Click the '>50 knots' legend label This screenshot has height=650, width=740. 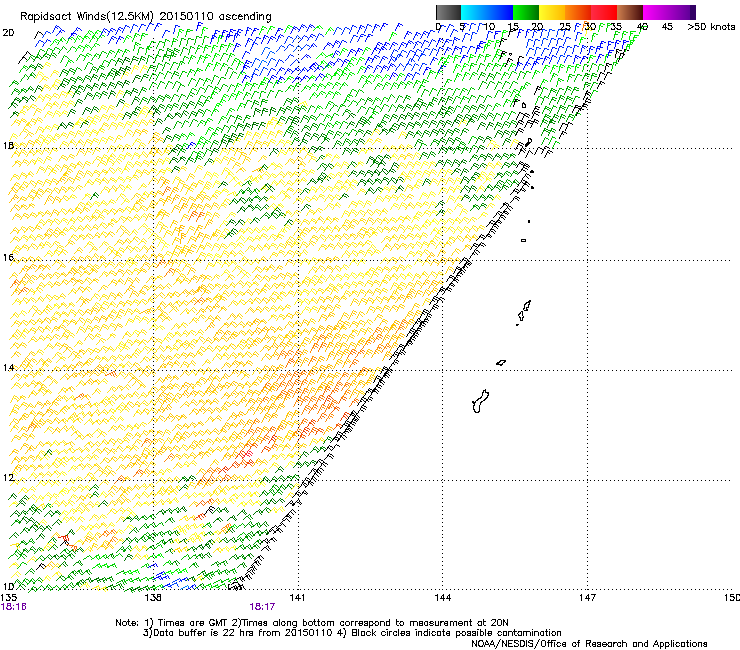click(711, 26)
